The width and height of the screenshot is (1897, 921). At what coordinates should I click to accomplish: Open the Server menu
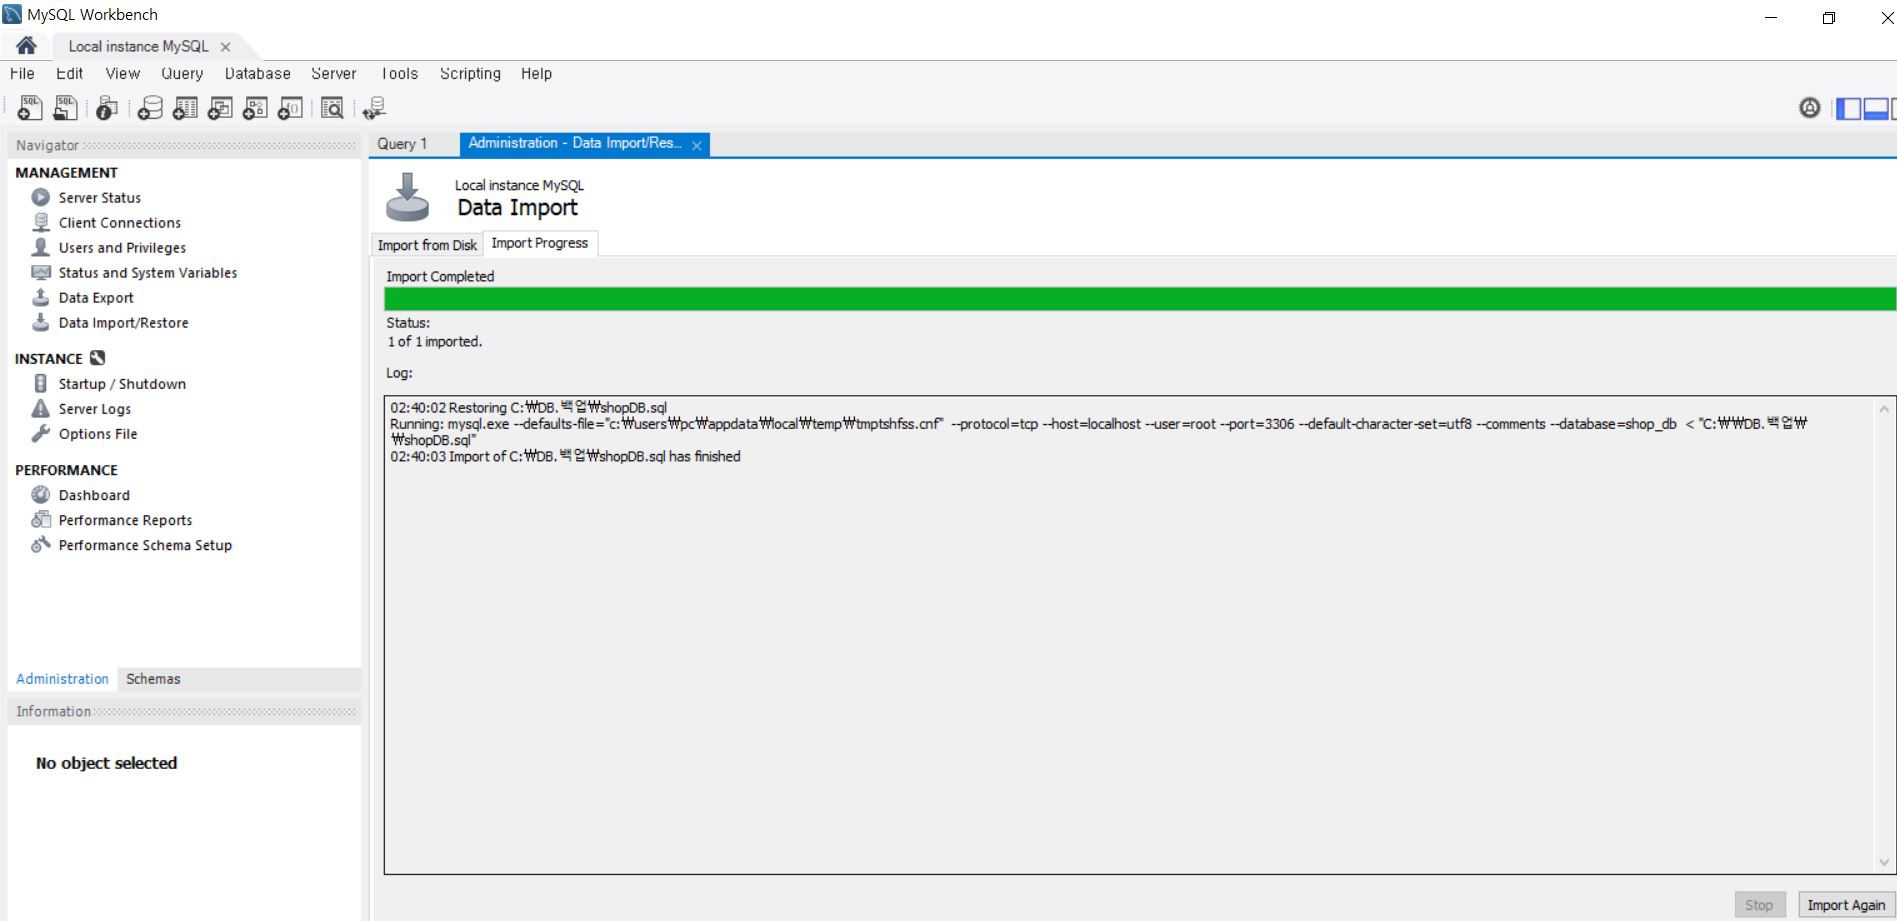[x=334, y=73]
